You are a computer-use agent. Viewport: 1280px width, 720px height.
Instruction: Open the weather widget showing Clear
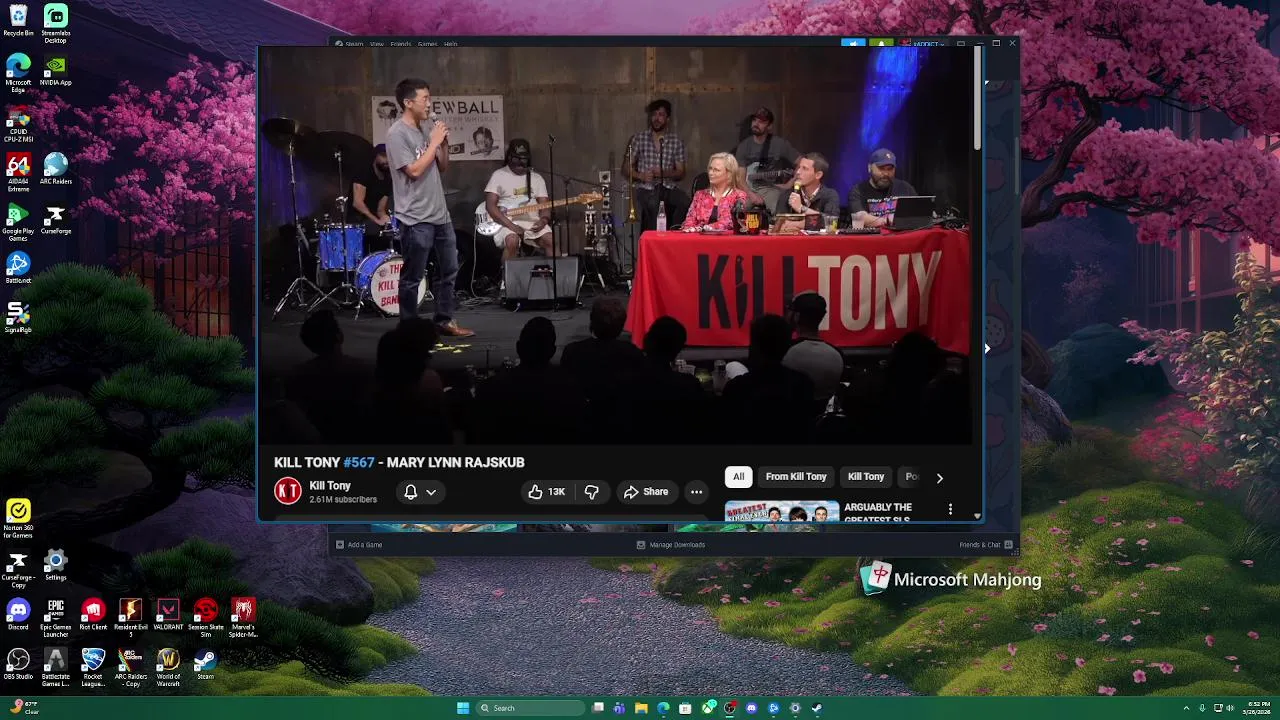pos(24,708)
